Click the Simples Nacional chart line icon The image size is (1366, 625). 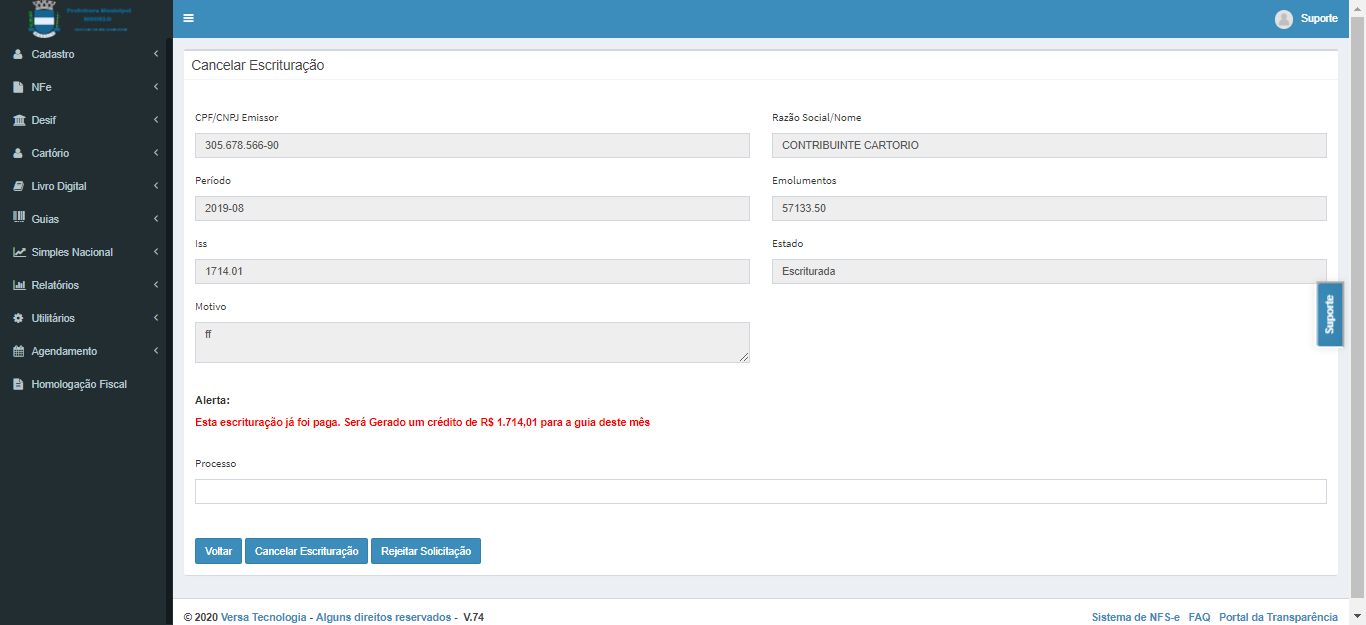(19, 253)
